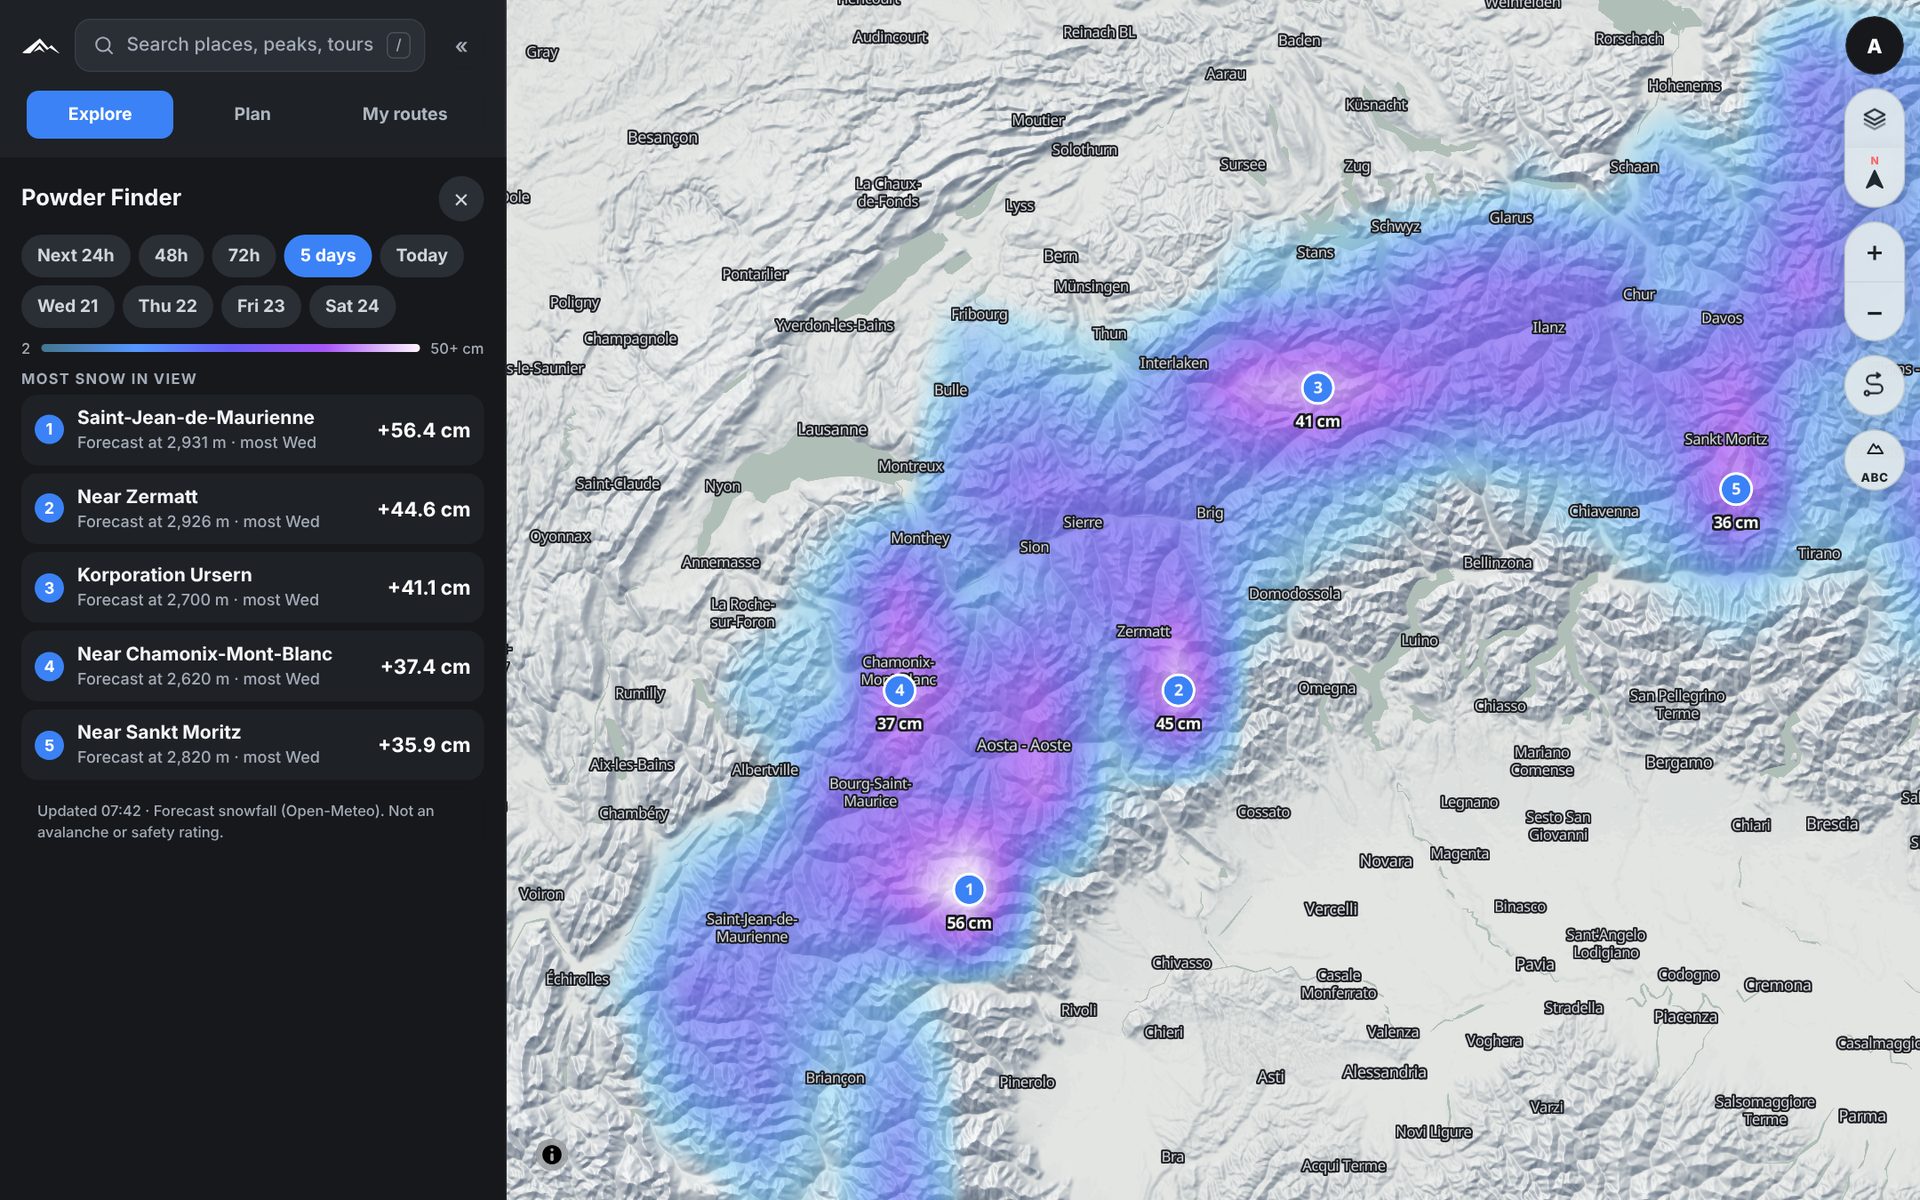The width and height of the screenshot is (1920, 1200).
Task: Select the Wed 21 chip
Action: click(x=68, y=306)
